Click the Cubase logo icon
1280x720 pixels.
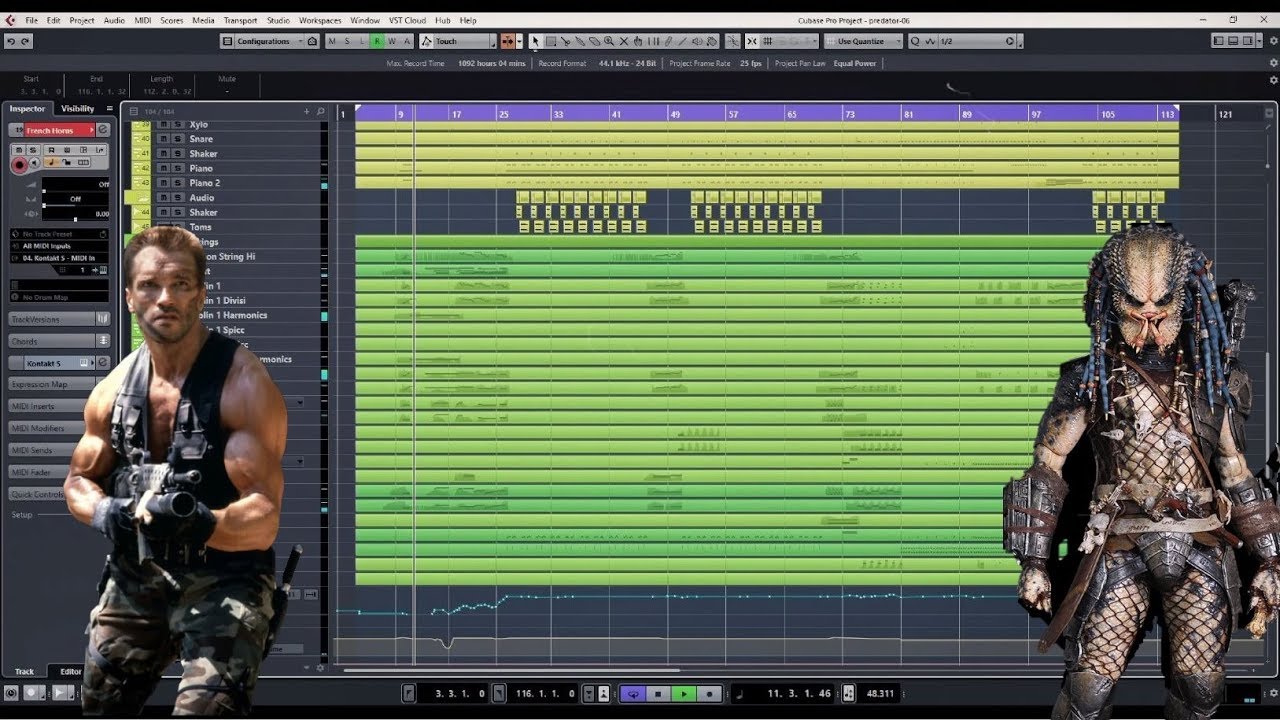pos(9,19)
